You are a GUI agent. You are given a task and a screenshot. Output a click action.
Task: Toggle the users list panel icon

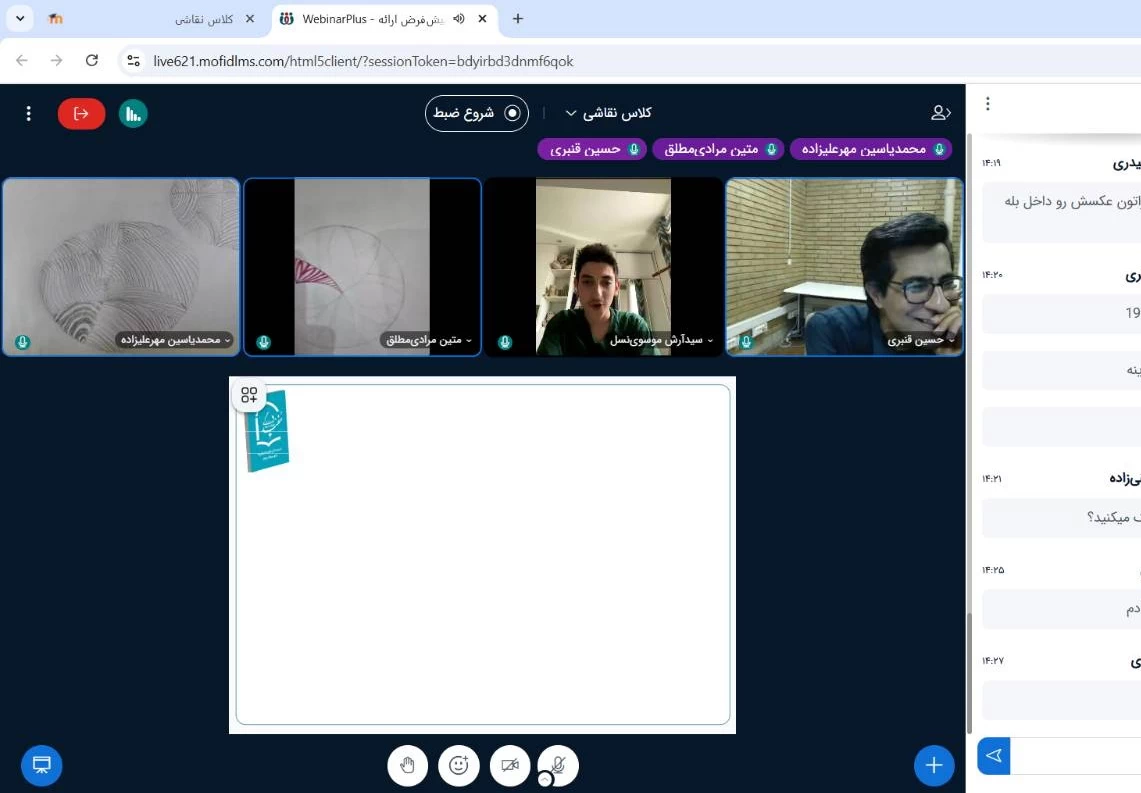click(x=940, y=113)
